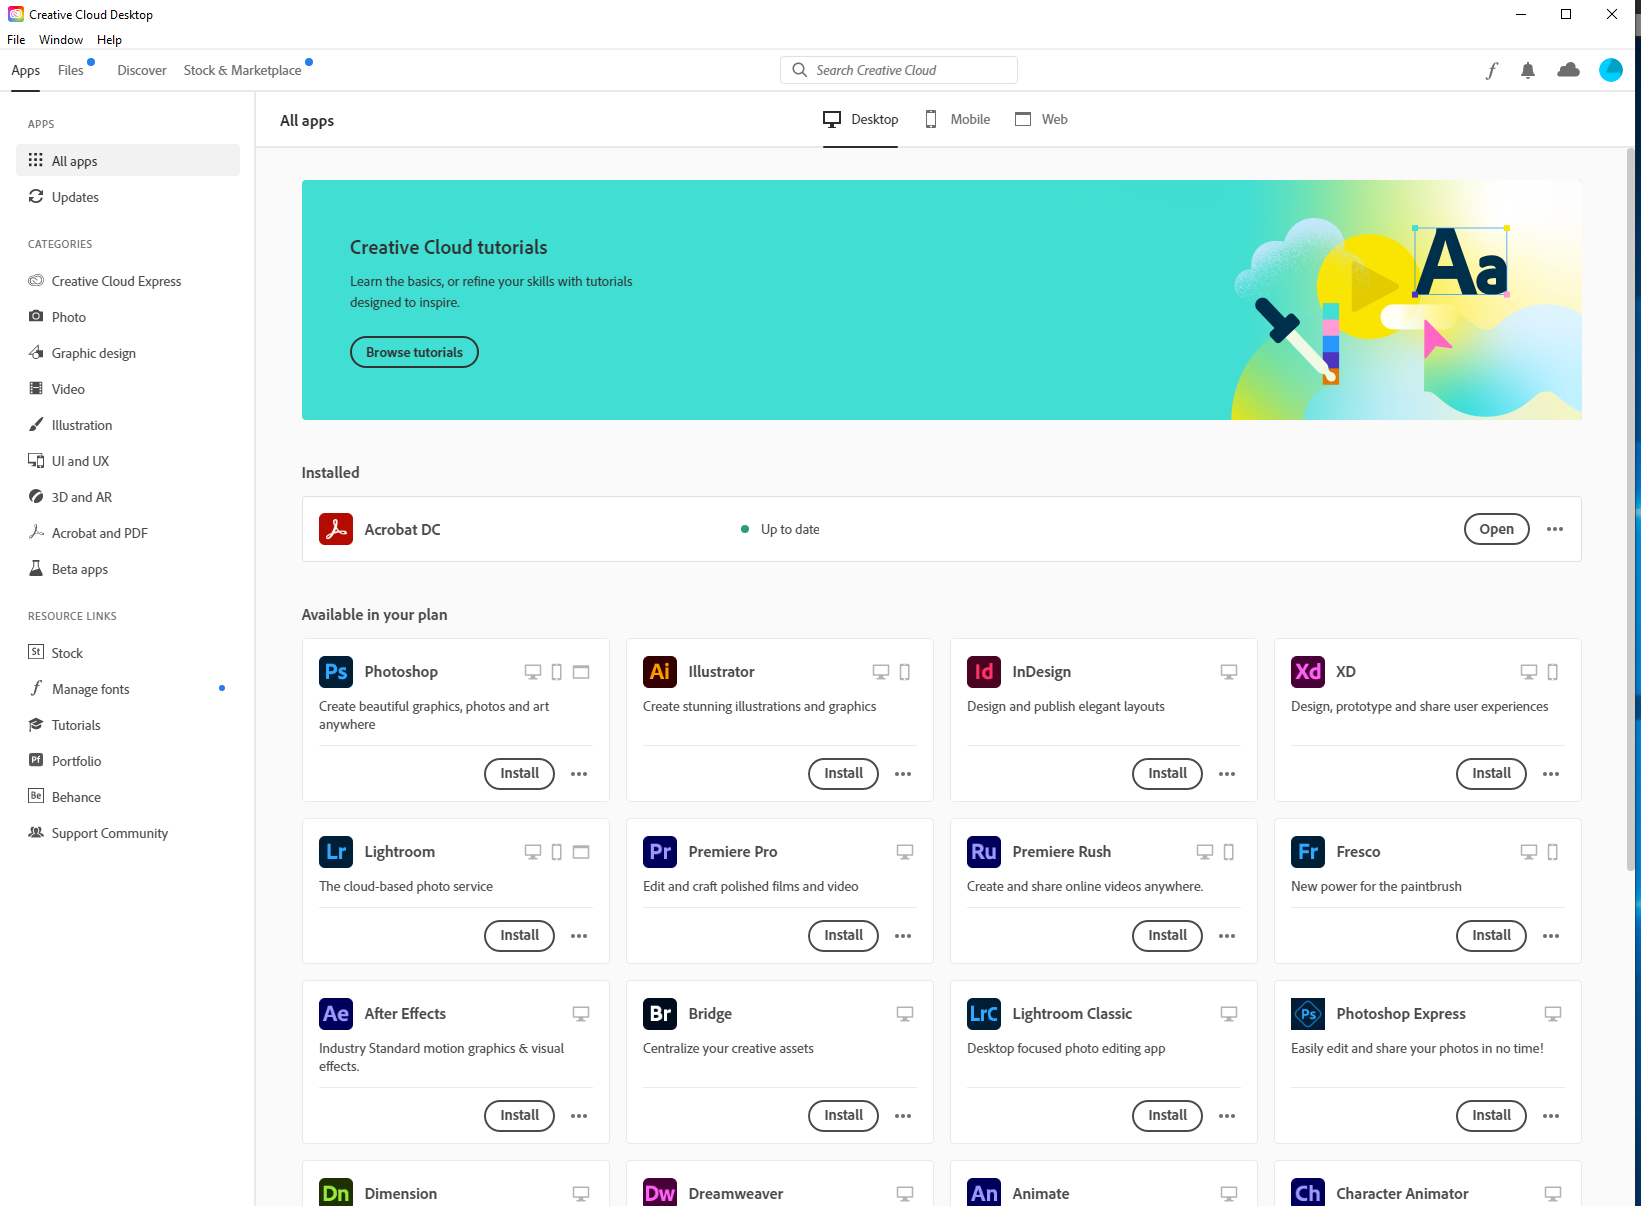Go to the Discover tab
Screen dimensions: 1641x1206
tap(142, 70)
